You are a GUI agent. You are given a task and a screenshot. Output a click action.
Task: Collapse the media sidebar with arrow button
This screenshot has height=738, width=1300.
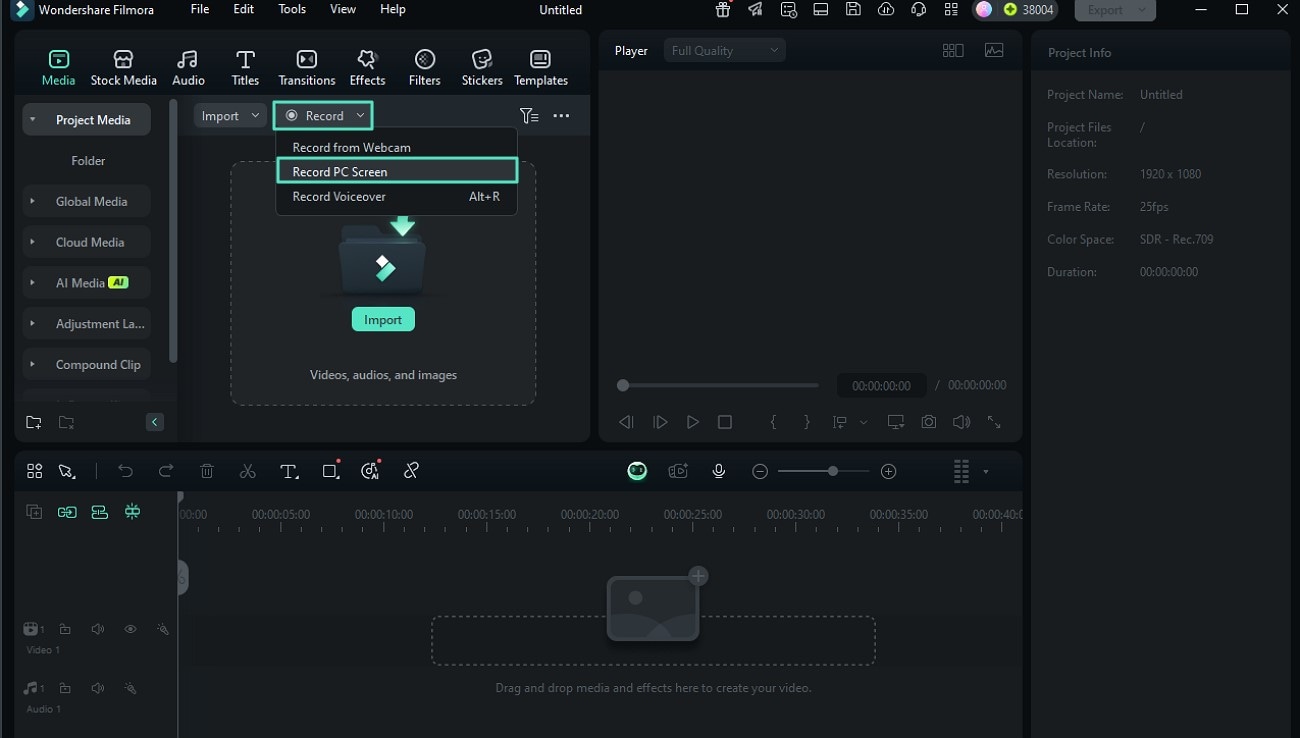(x=155, y=422)
